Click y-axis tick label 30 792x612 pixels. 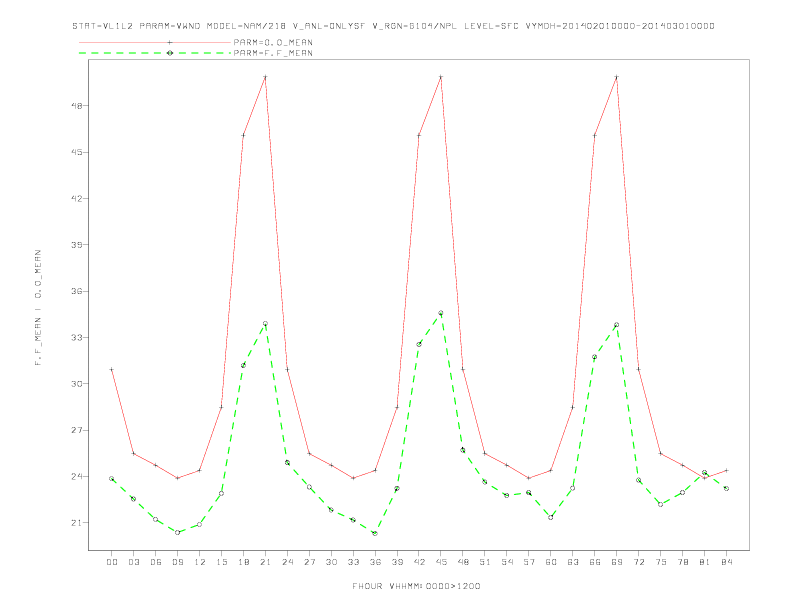coord(77,384)
